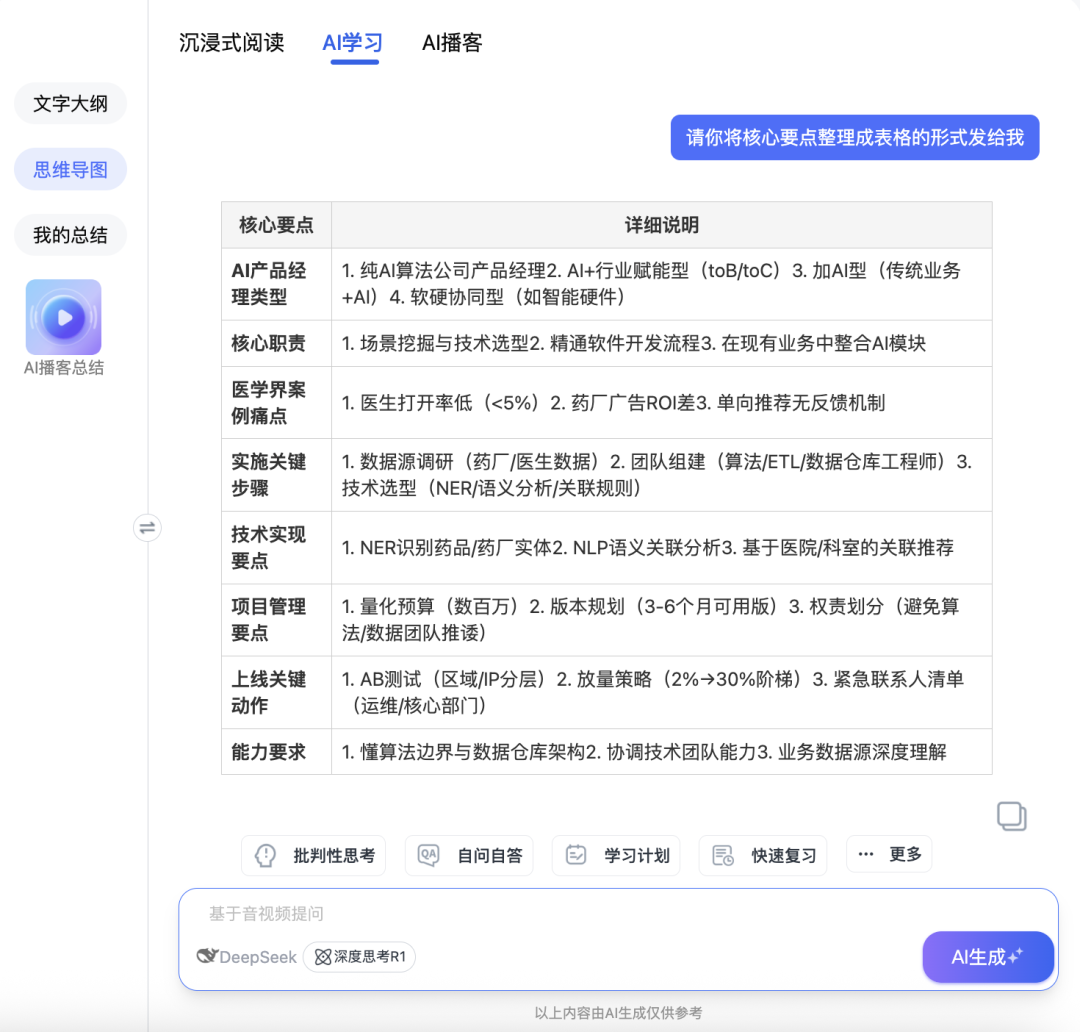Click the copy icon below the table
The image size is (1080, 1032).
pos(1011,816)
